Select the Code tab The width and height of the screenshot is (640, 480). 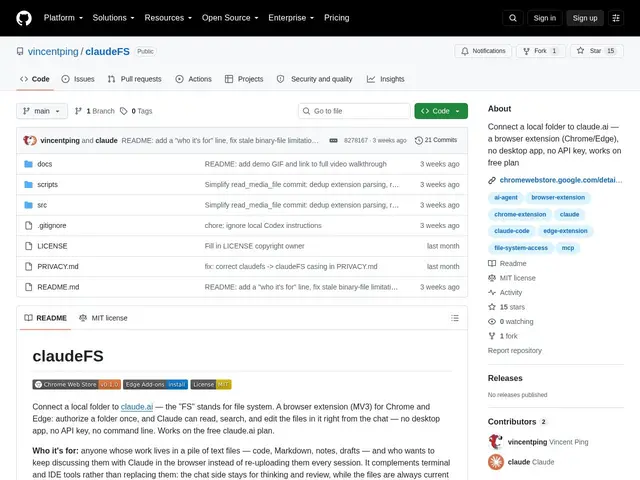pyautogui.click(x=35, y=79)
